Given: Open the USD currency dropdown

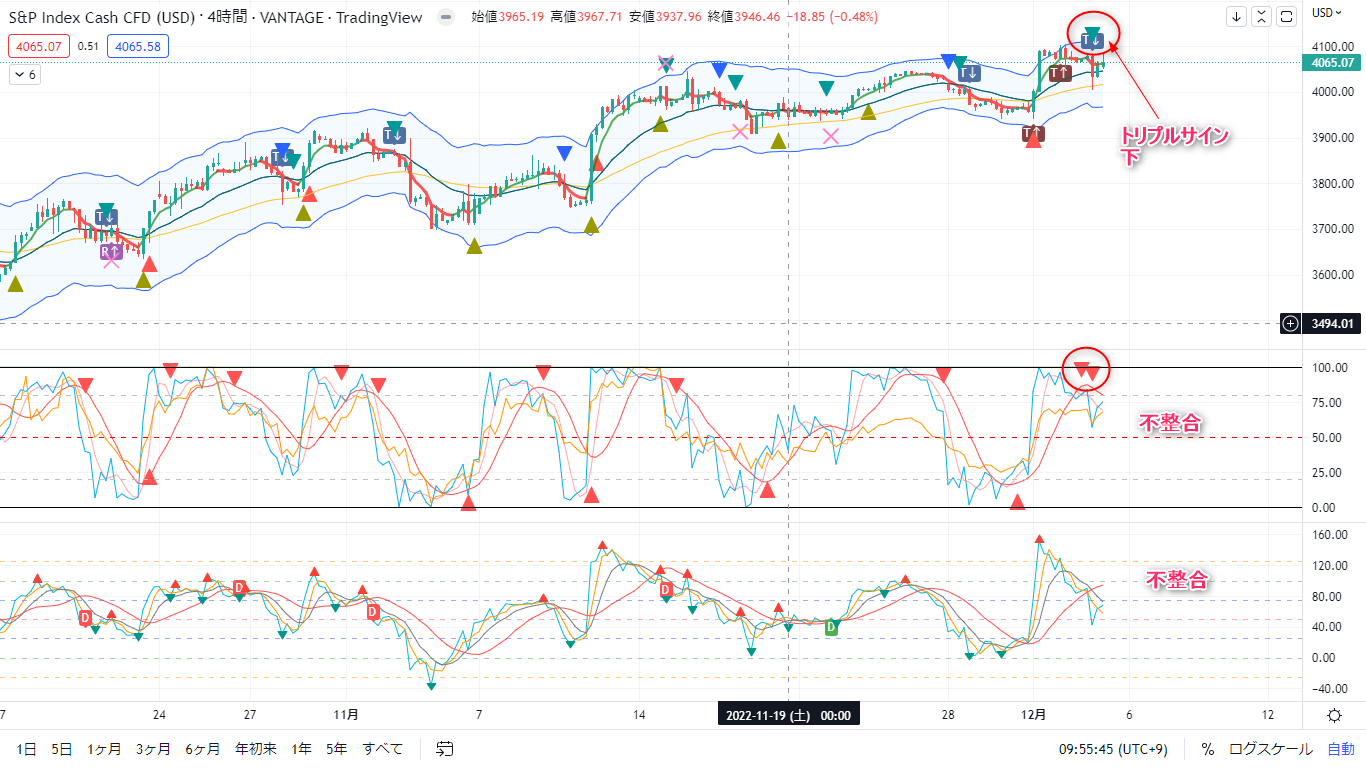Looking at the screenshot, I should coord(1327,13).
